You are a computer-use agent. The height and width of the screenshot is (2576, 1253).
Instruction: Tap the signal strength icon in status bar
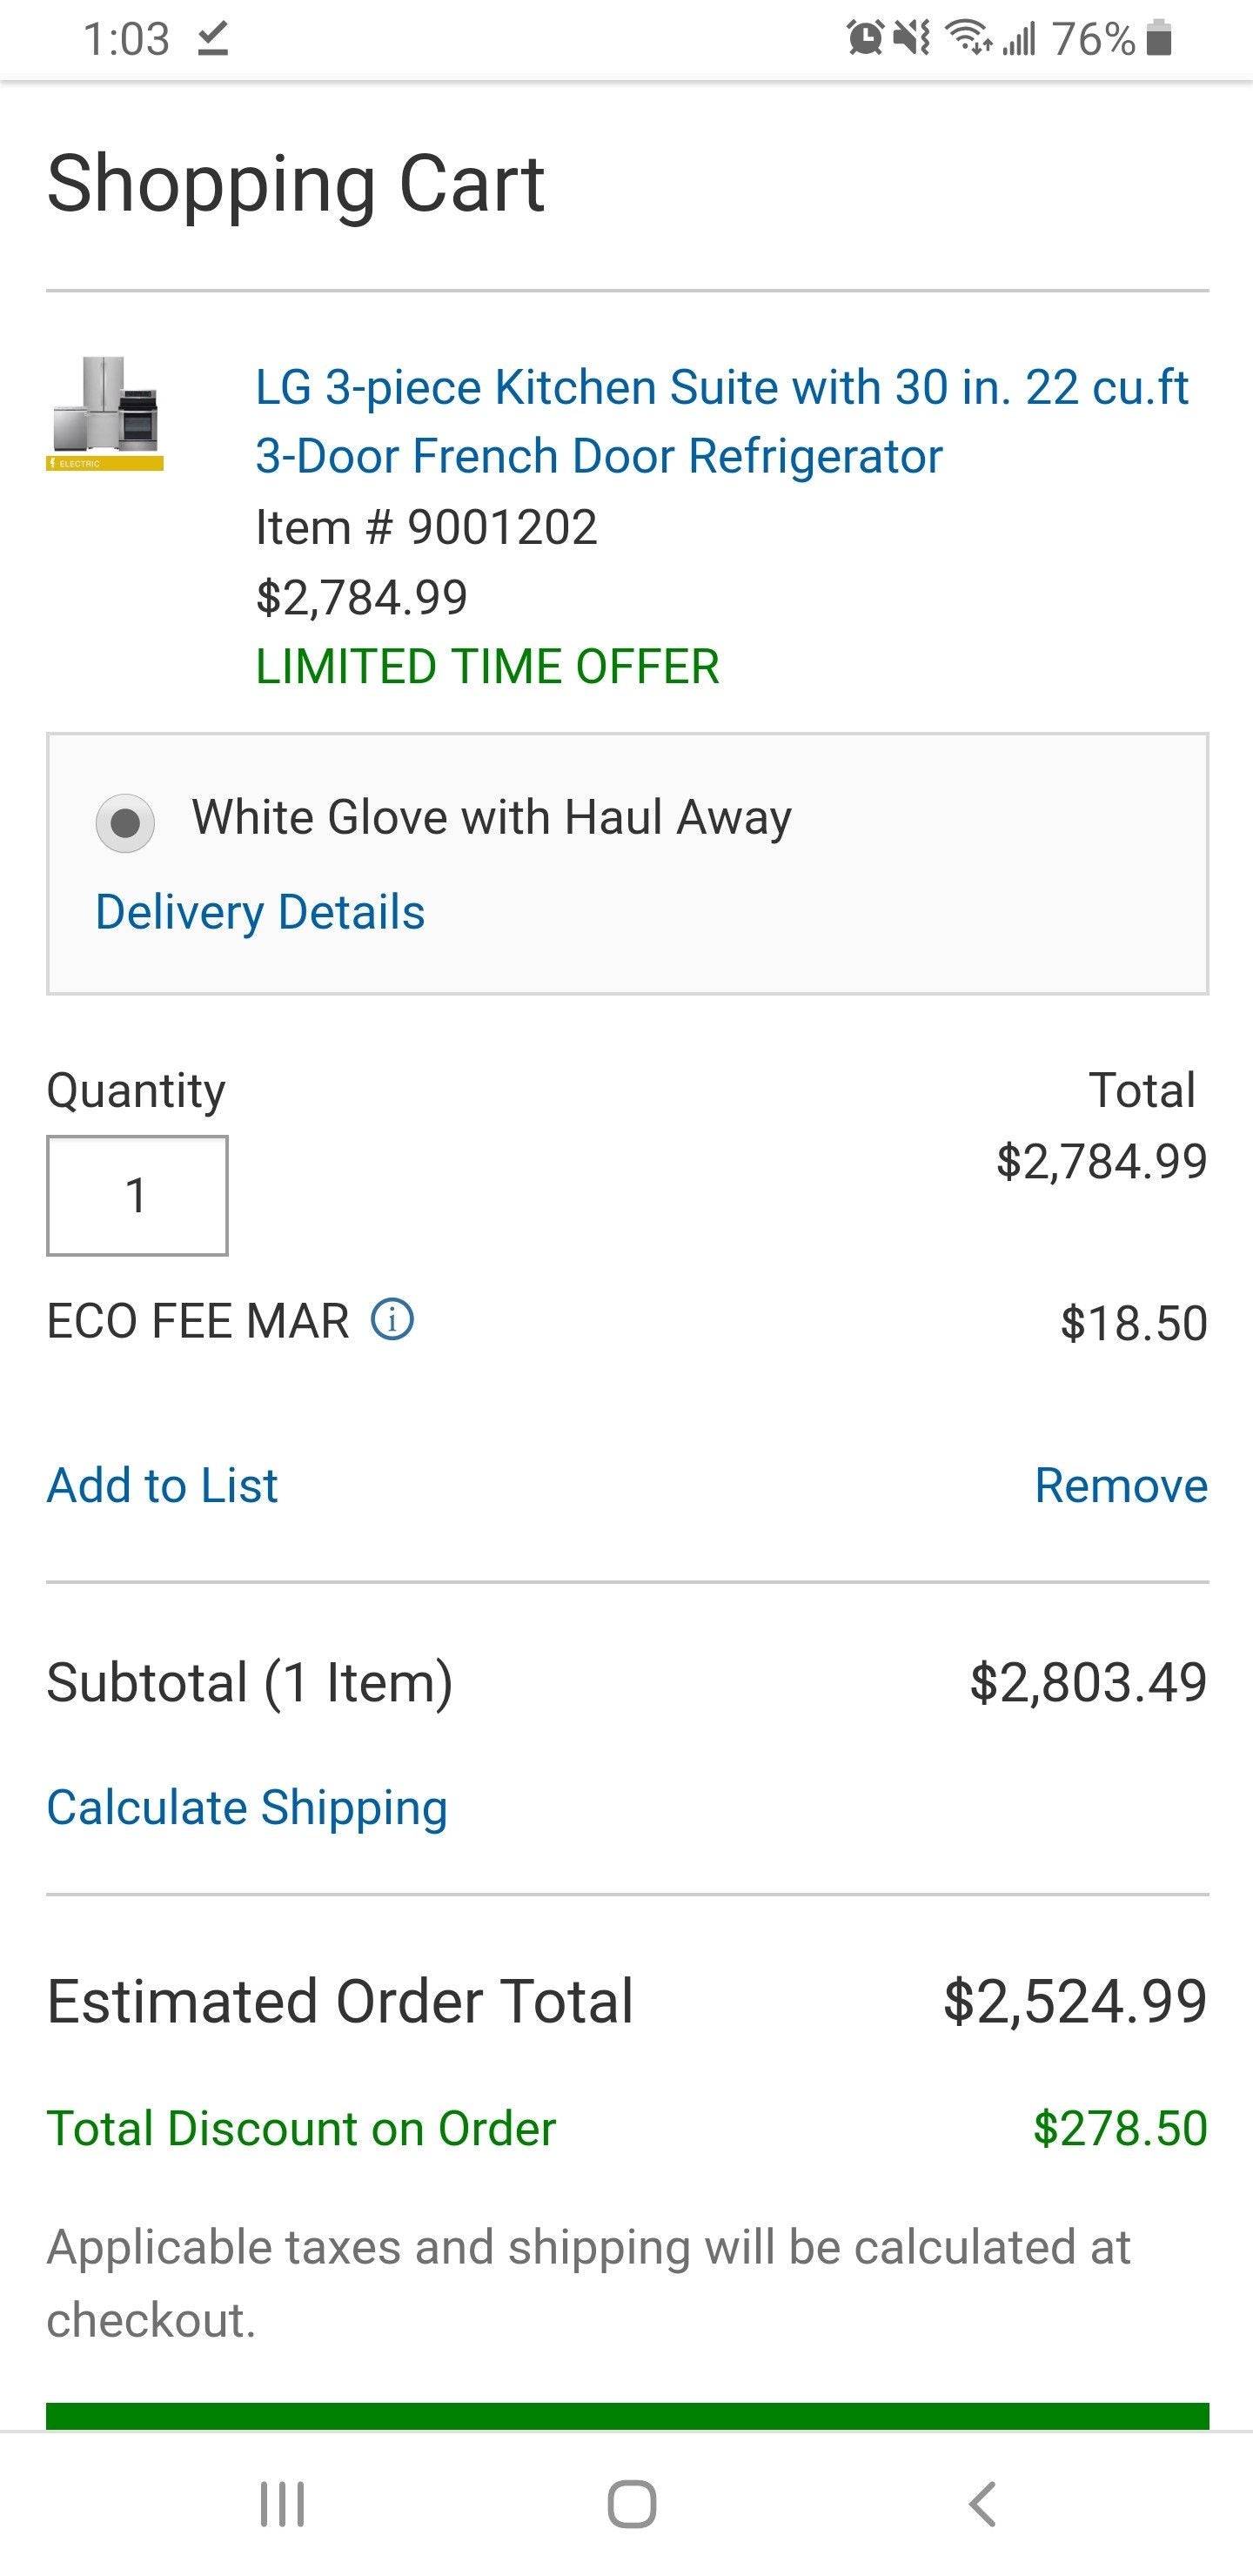[x=1017, y=38]
